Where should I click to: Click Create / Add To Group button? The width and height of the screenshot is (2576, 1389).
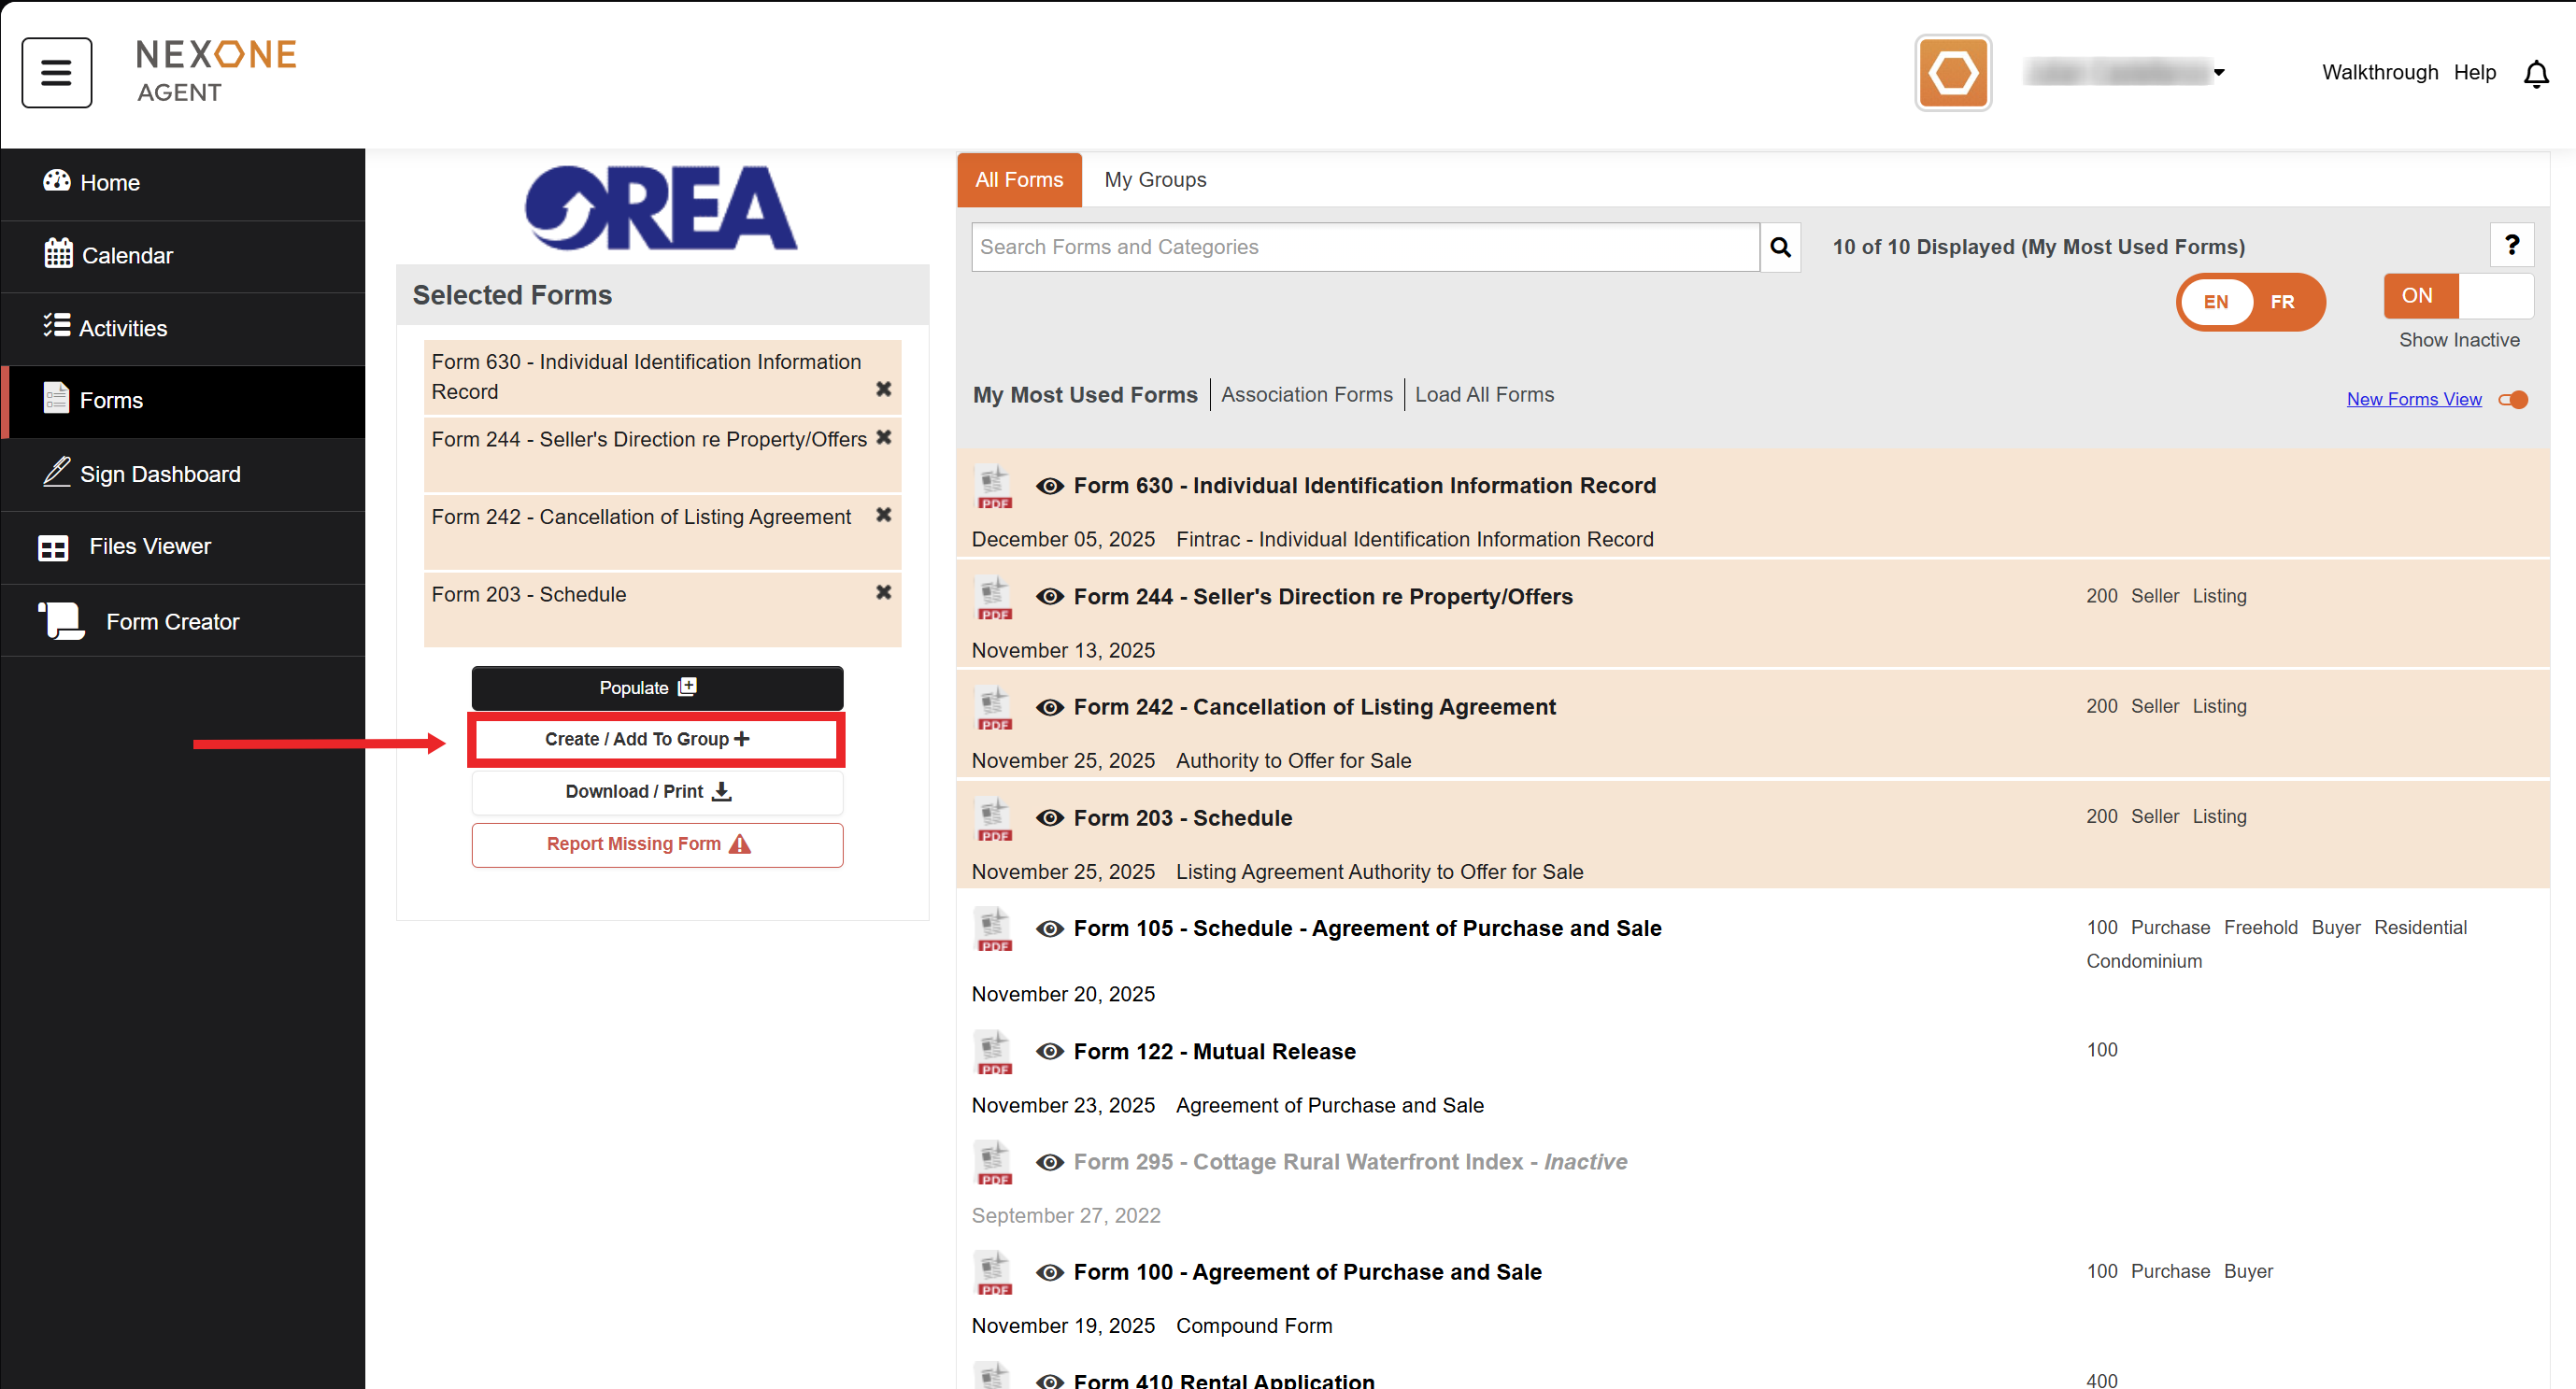click(x=656, y=740)
